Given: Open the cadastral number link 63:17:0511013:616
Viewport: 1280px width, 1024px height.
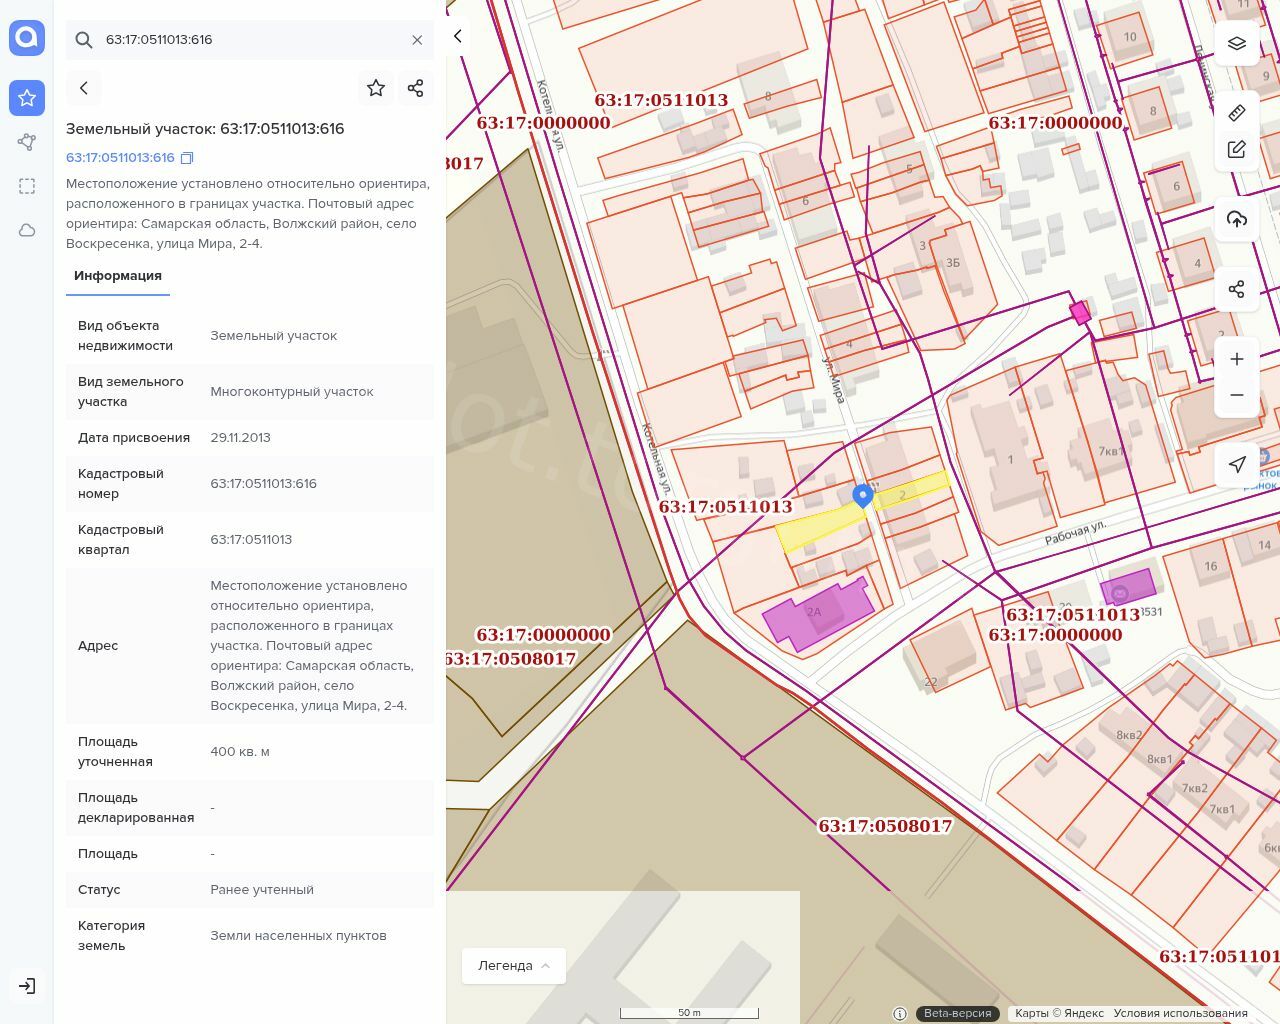Looking at the screenshot, I should click(120, 158).
